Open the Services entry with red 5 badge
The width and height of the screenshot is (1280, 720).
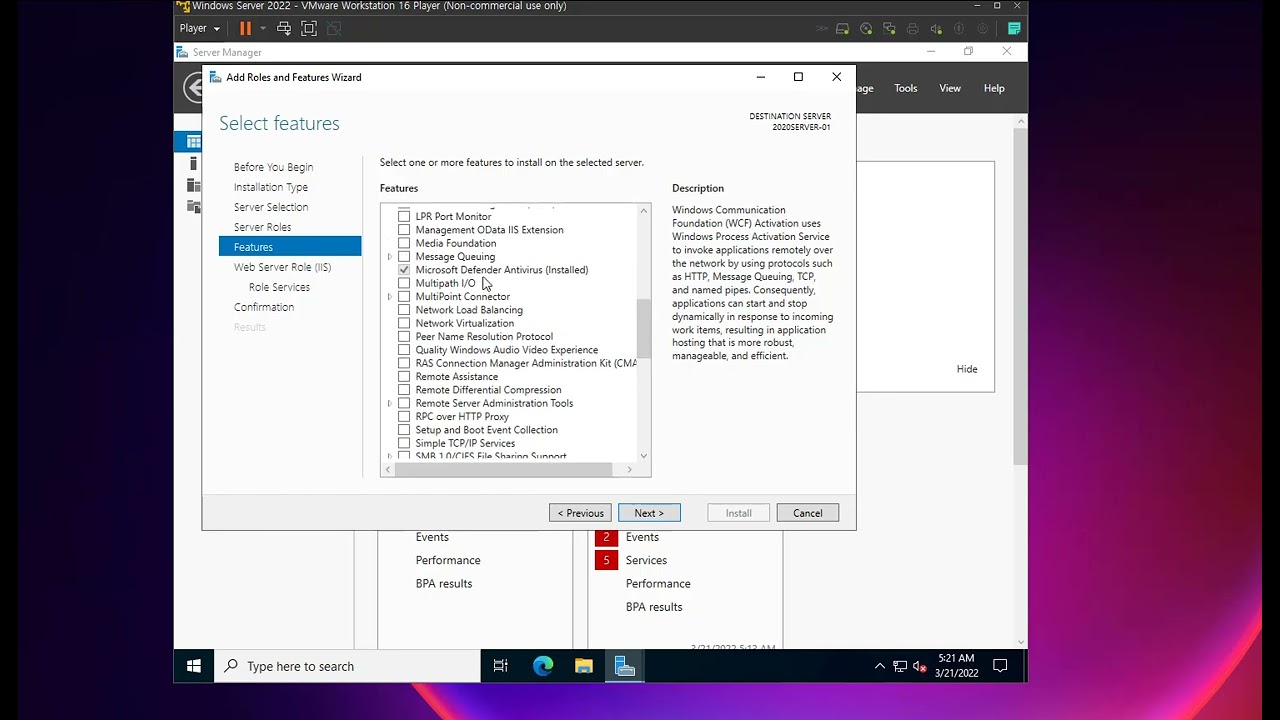pyautogui.click(x=646, y=560)
